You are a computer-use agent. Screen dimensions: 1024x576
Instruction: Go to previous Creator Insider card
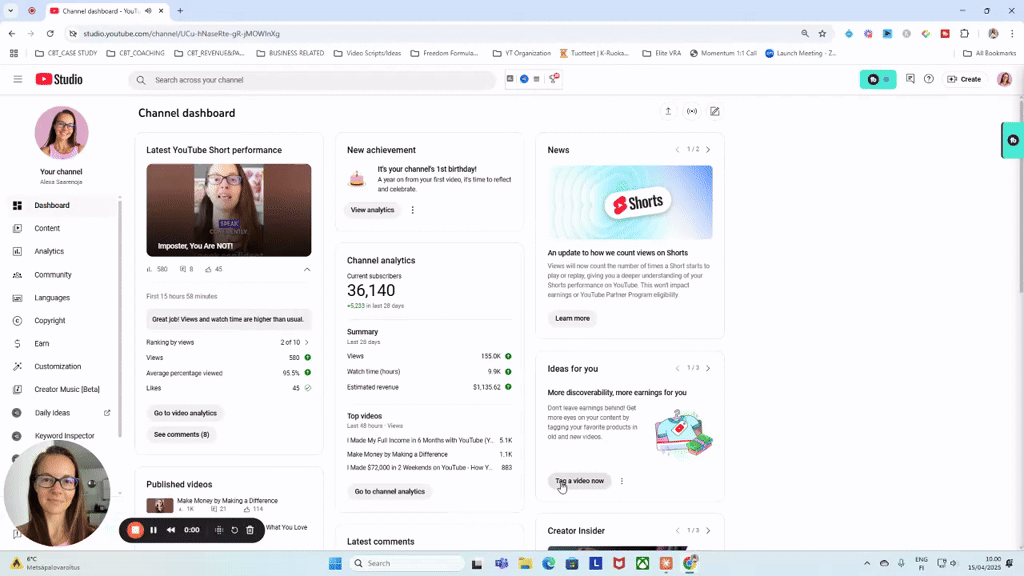pyautogui.click(x=677, y=530)
